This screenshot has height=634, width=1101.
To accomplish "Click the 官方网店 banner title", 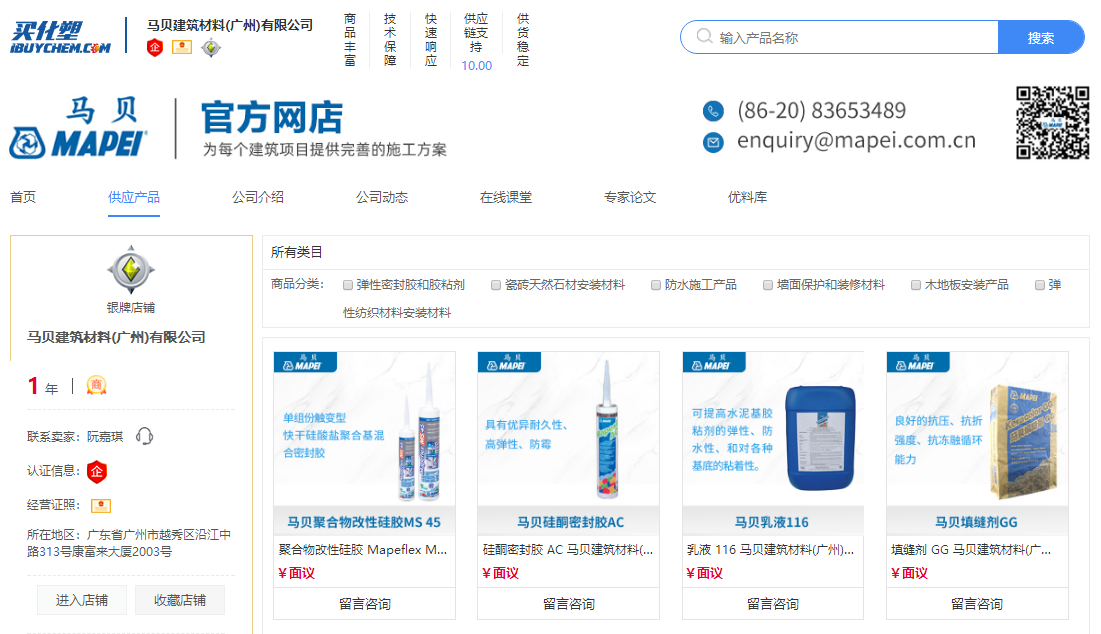I will coord(272,117).
